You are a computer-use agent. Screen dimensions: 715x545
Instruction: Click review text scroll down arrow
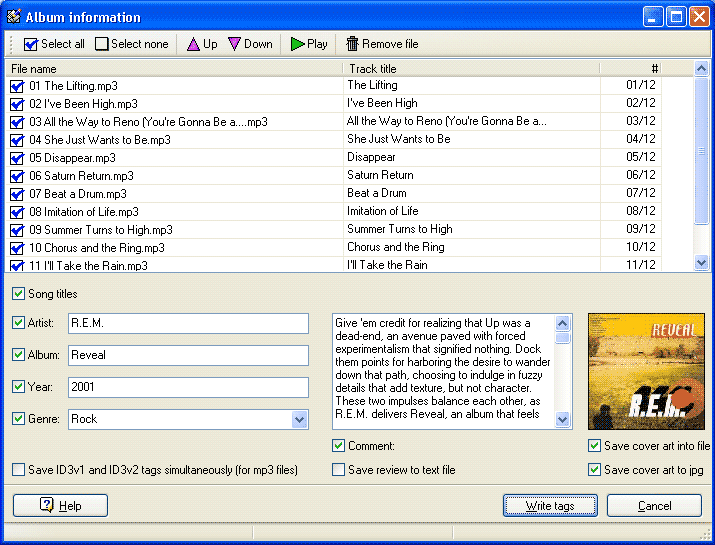point(563,419)
